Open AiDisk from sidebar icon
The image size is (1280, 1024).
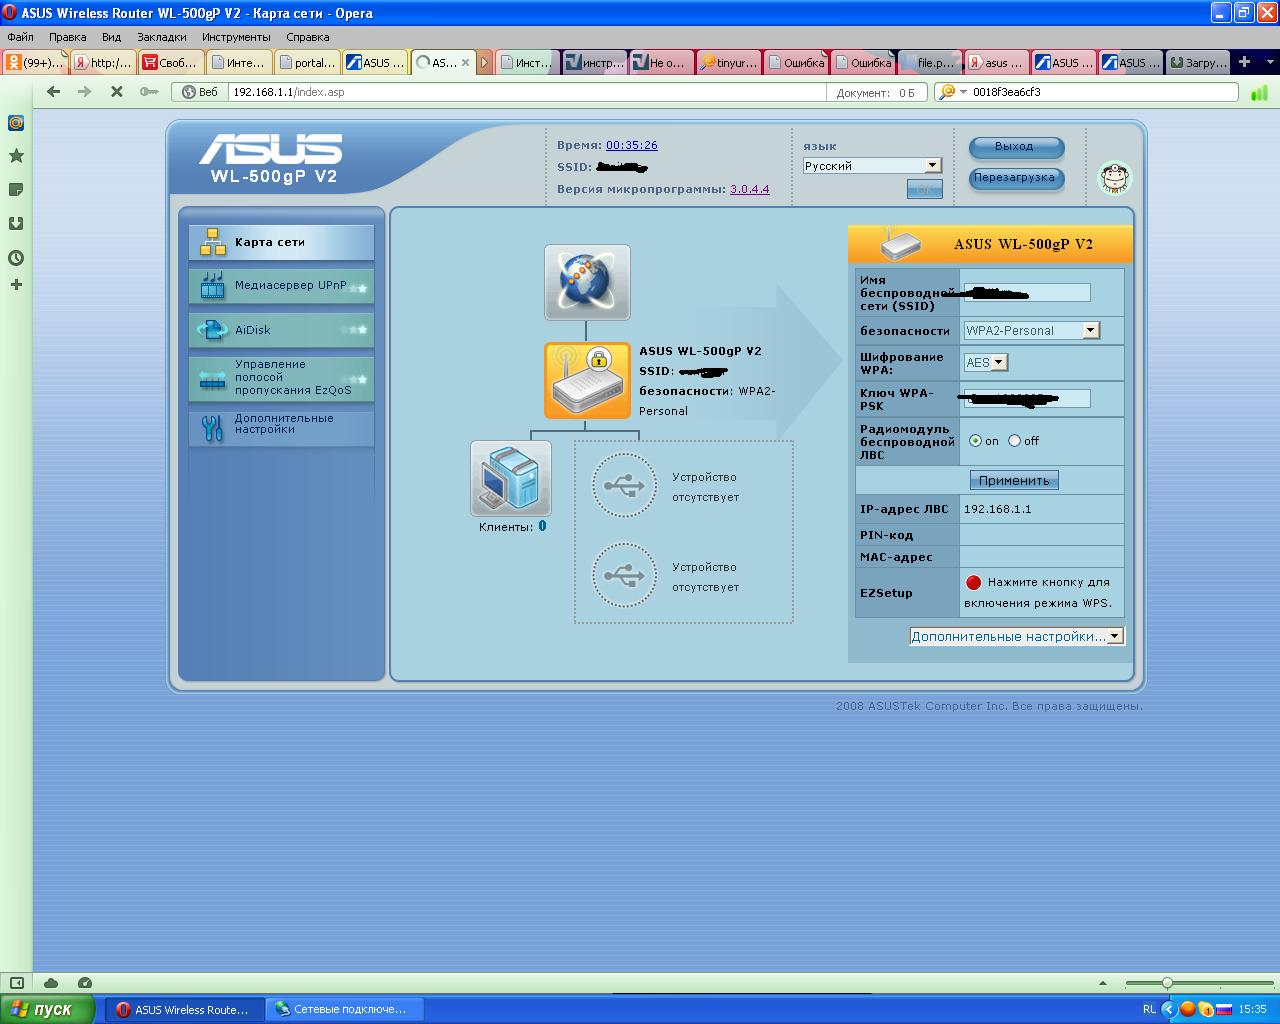(213, 329)
